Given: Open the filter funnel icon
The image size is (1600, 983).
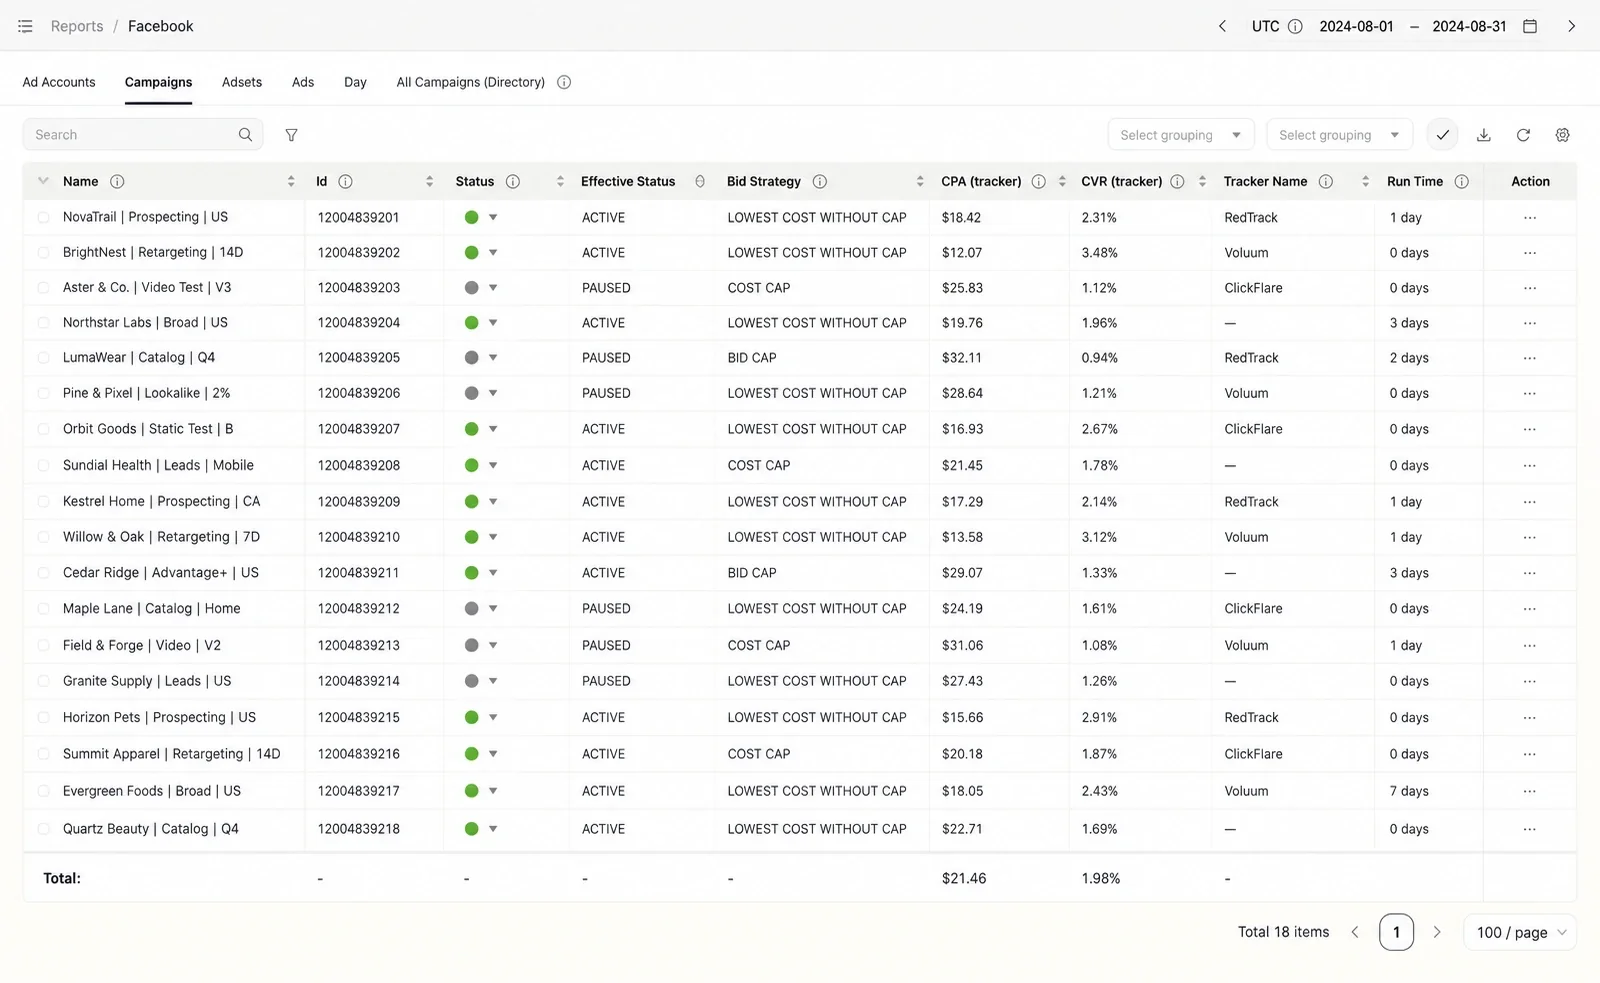Looking at the screenshot, I should (291, 135).
